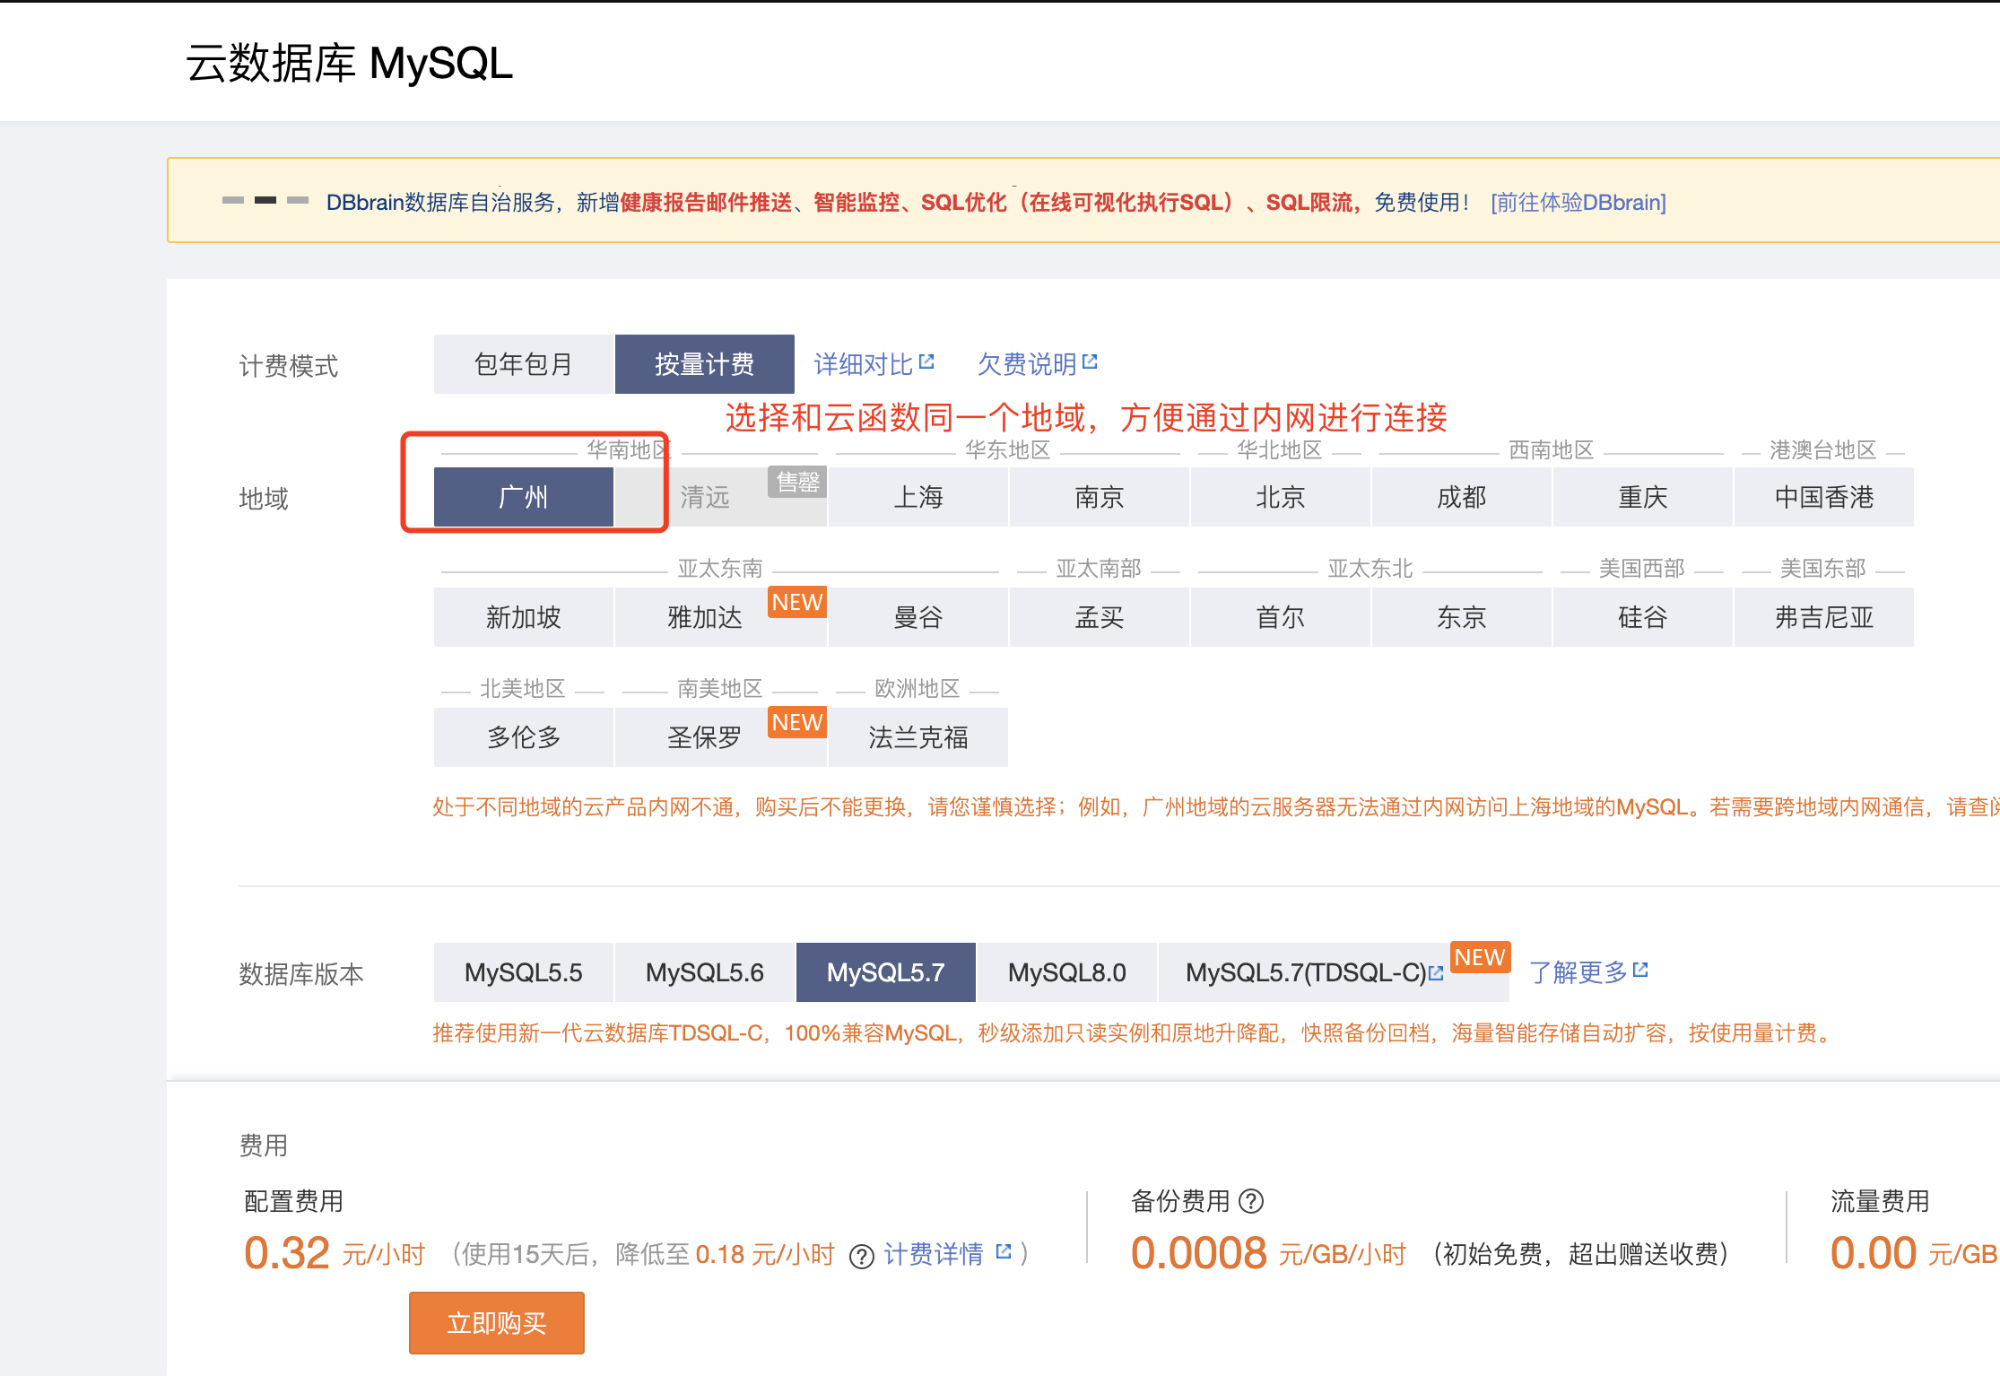Click third banner carousel indicator dash

click(x=298, y=200)
